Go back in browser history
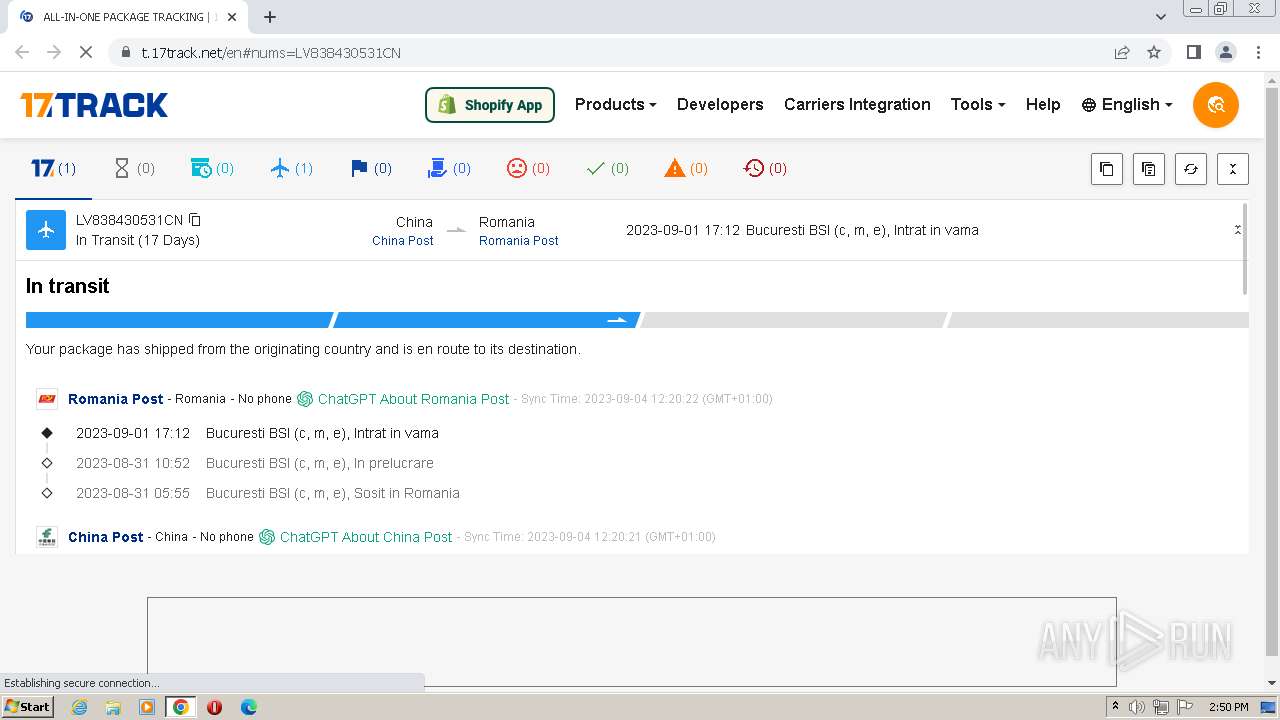 click(x=22, y=52)
